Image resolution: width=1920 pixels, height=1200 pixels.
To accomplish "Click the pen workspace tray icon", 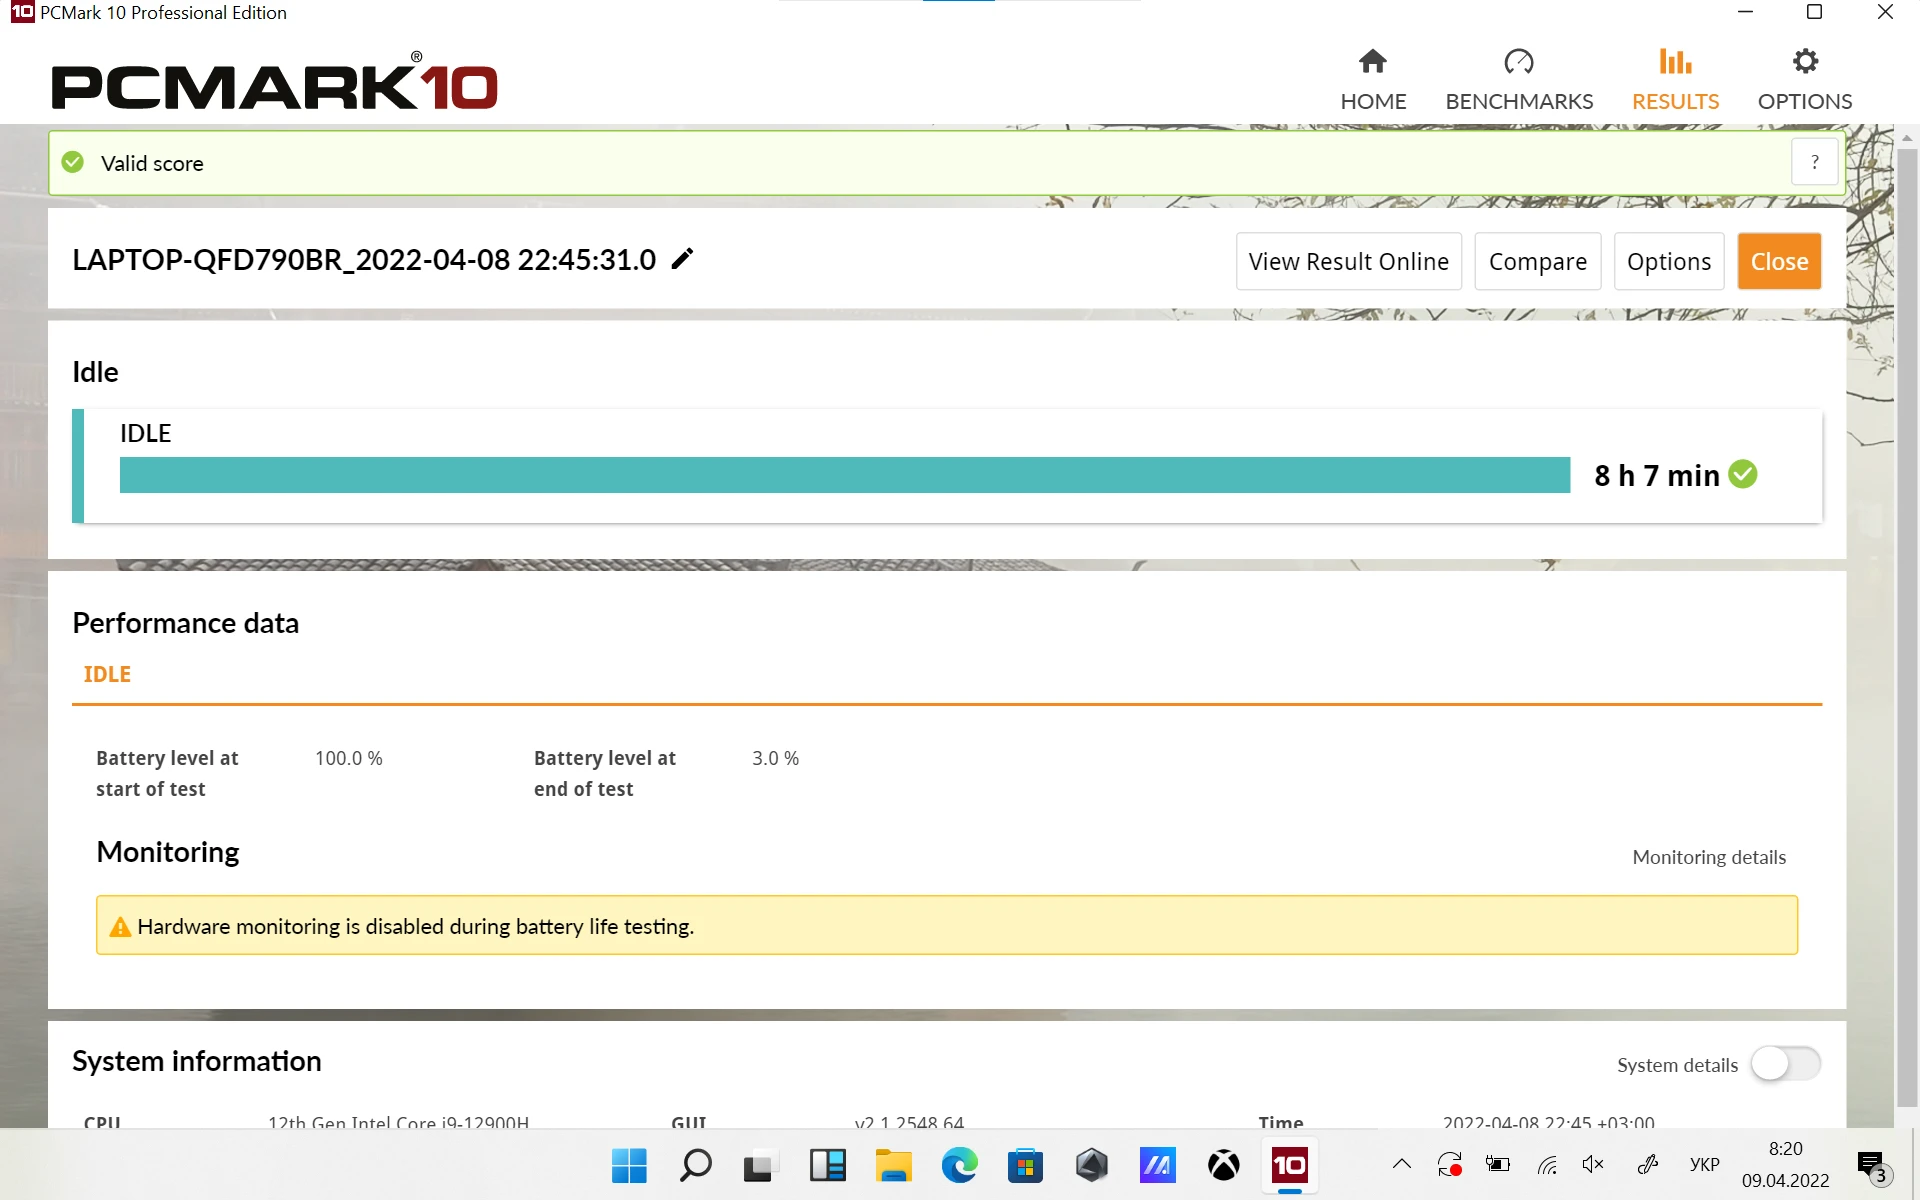I will click(x=1648, y=1164).
